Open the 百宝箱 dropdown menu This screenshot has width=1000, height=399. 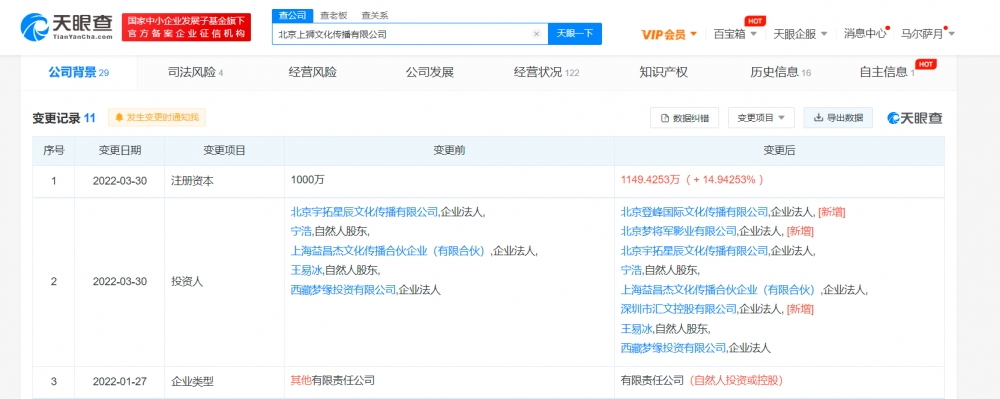point(735,34)
